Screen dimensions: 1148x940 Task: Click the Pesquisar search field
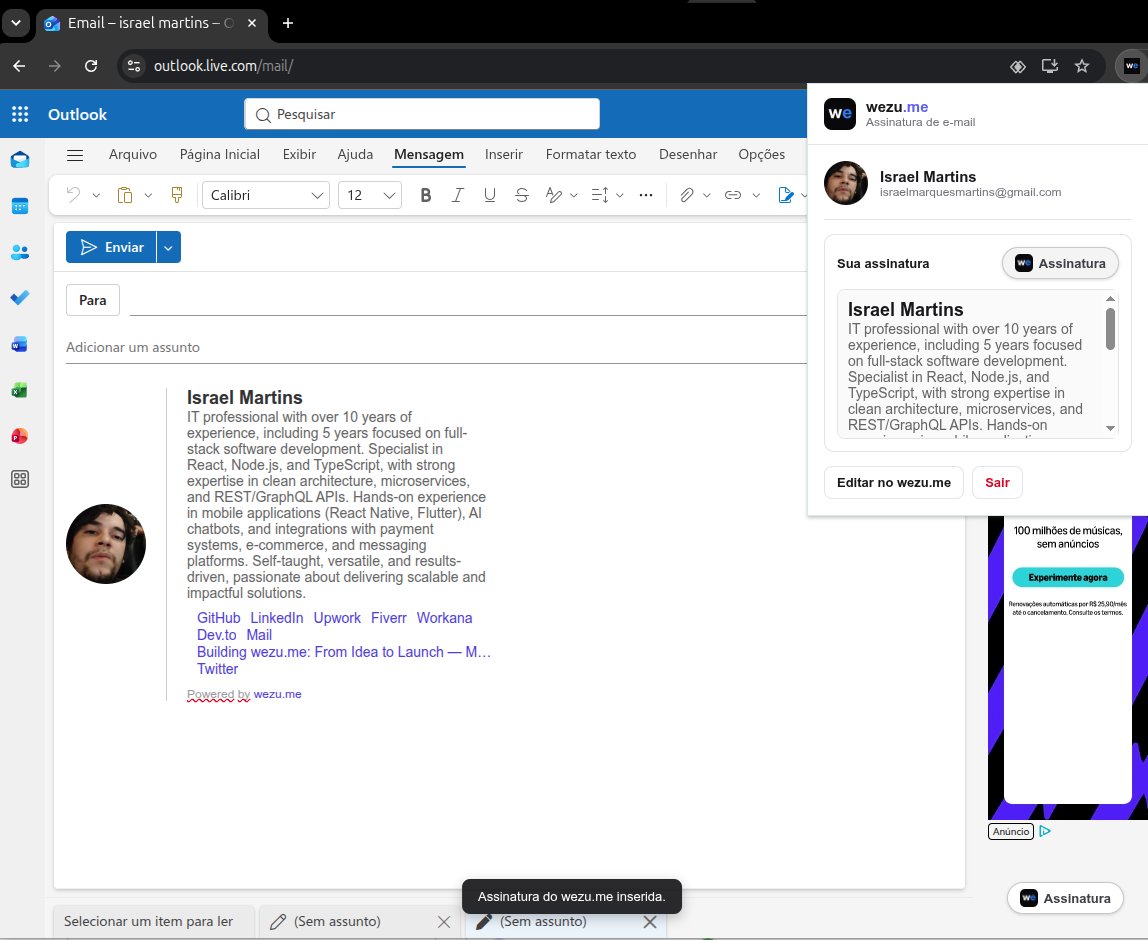(422, 114)
